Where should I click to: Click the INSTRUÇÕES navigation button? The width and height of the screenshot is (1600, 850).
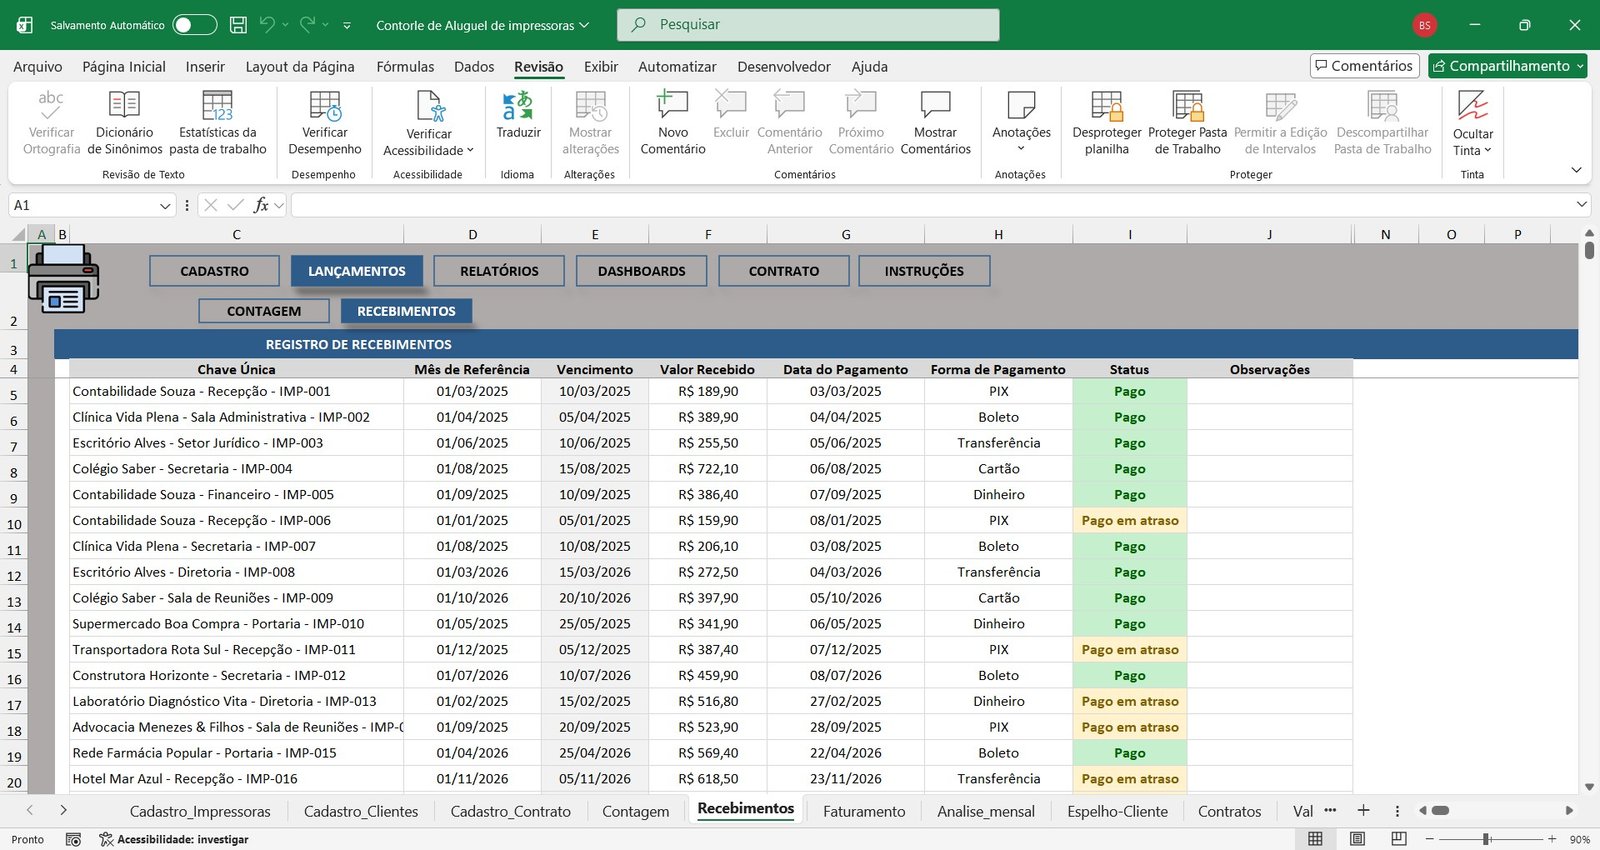(924, 271)
